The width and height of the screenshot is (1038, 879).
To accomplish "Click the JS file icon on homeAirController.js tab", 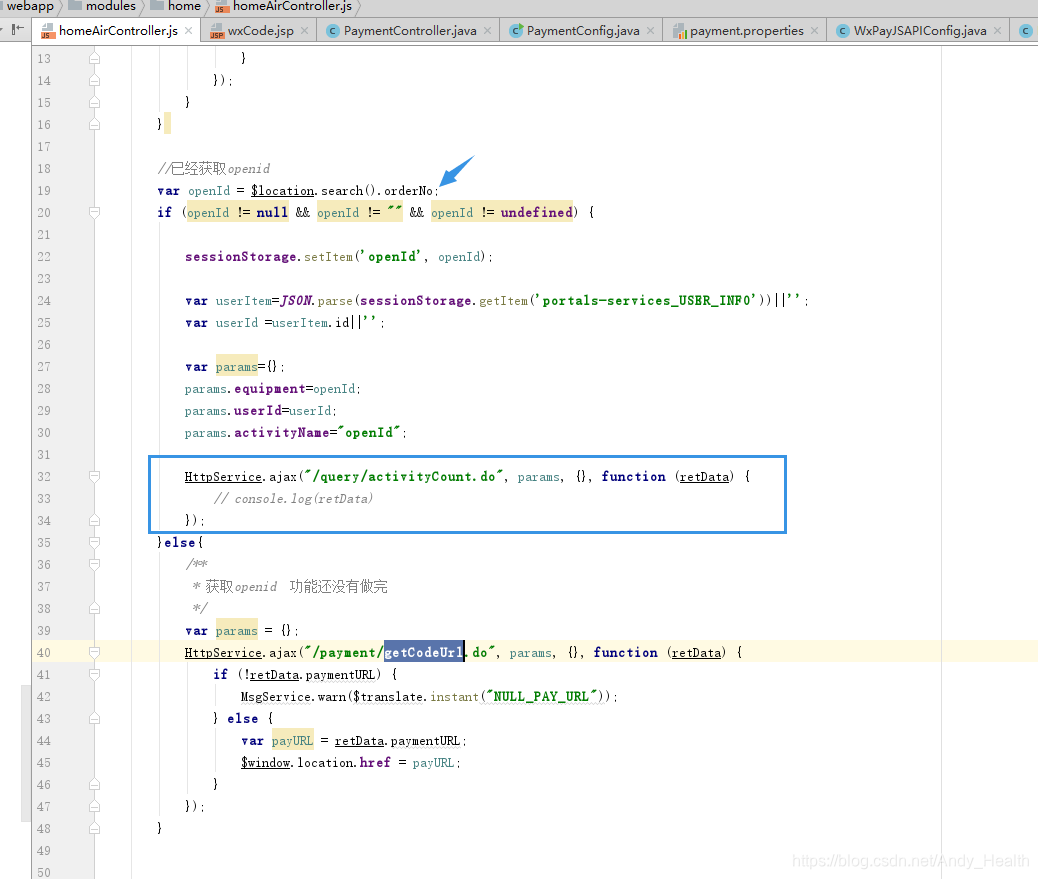I will coord(48,31).
